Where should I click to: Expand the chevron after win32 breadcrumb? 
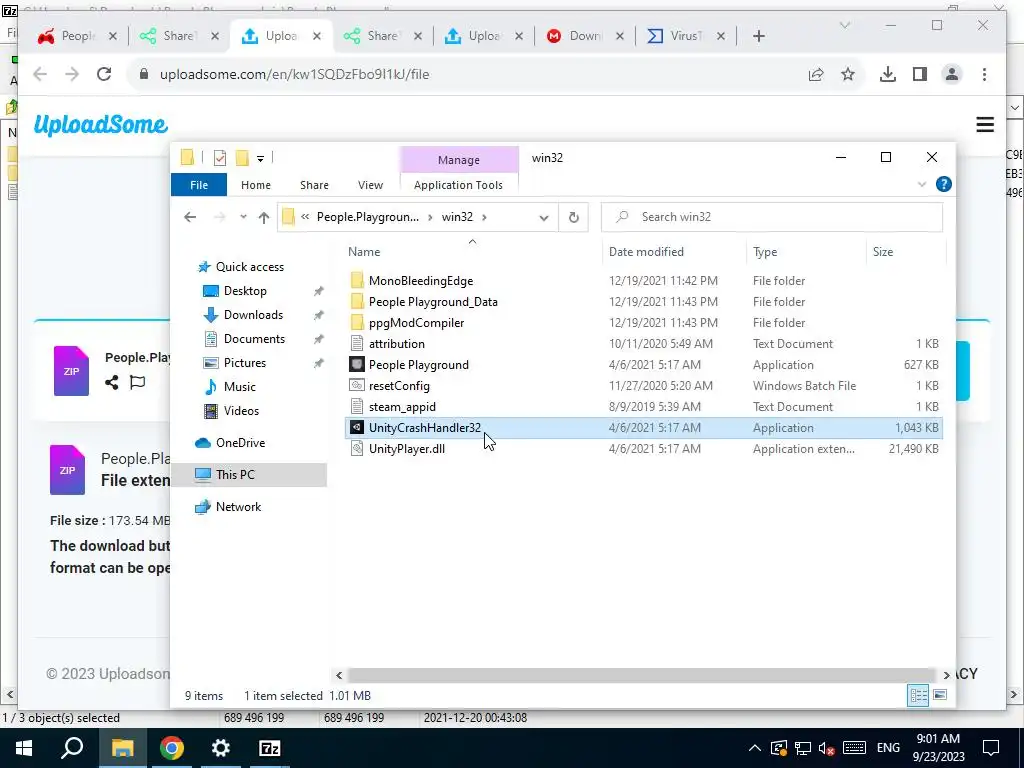click(484, 217)
